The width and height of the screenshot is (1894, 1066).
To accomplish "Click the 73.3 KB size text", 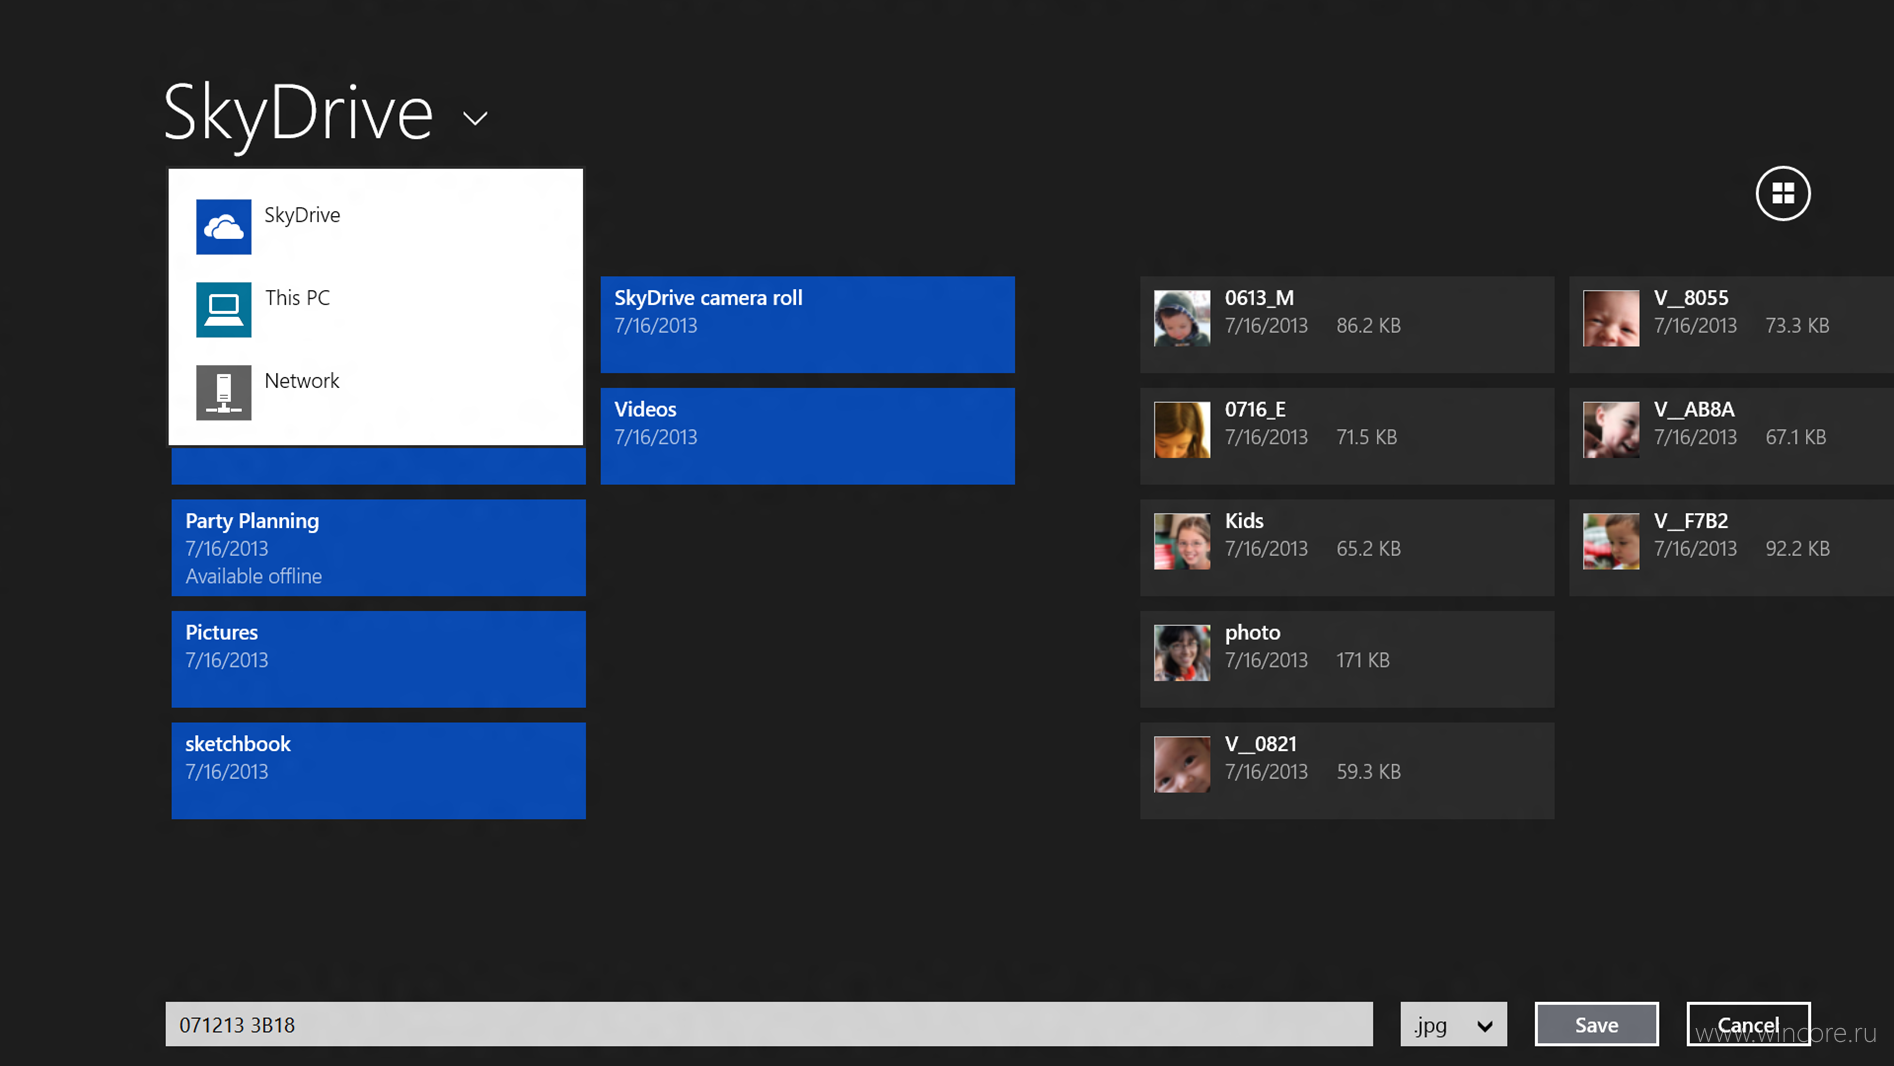I will pyautogui.click(x=1797, y=326).
